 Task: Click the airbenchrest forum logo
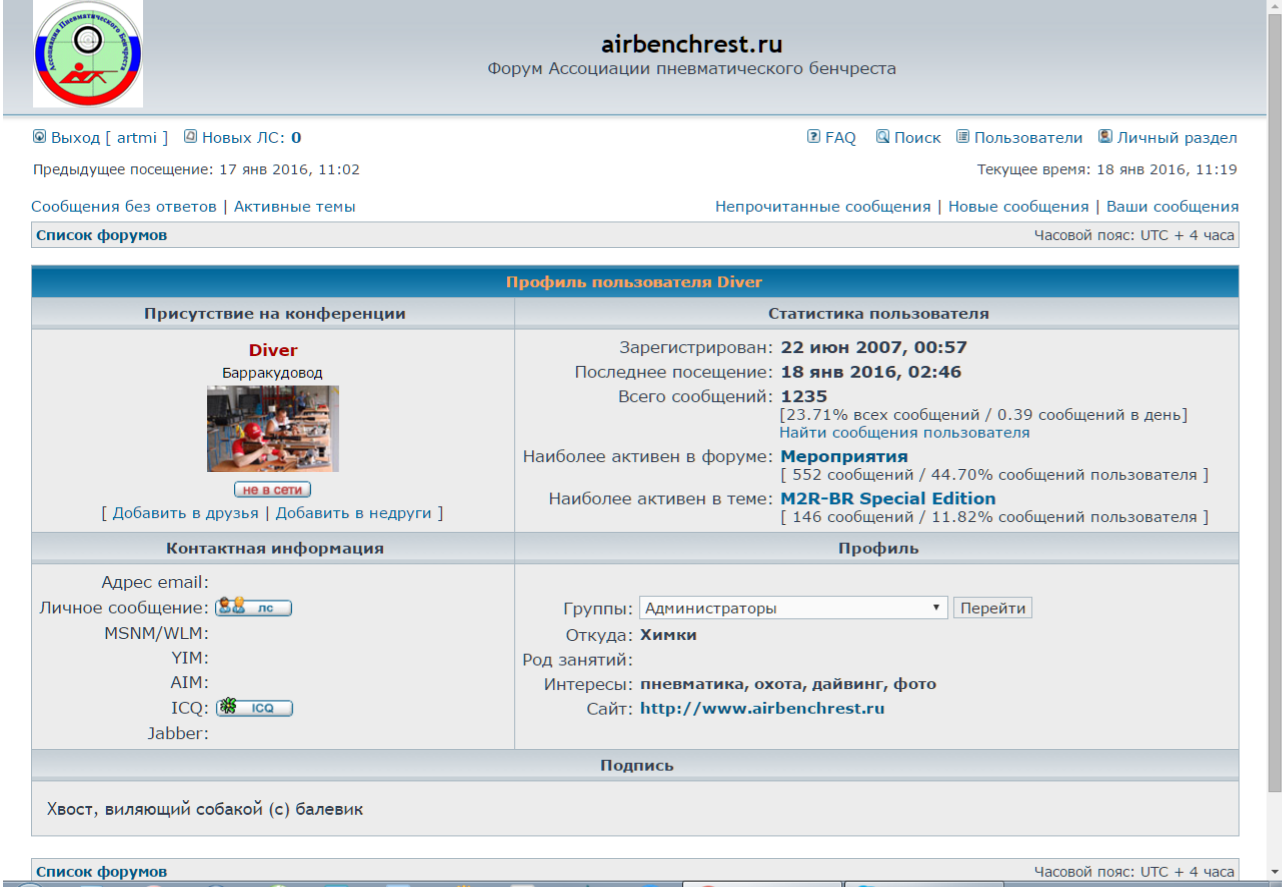click(x=88, y=54)
